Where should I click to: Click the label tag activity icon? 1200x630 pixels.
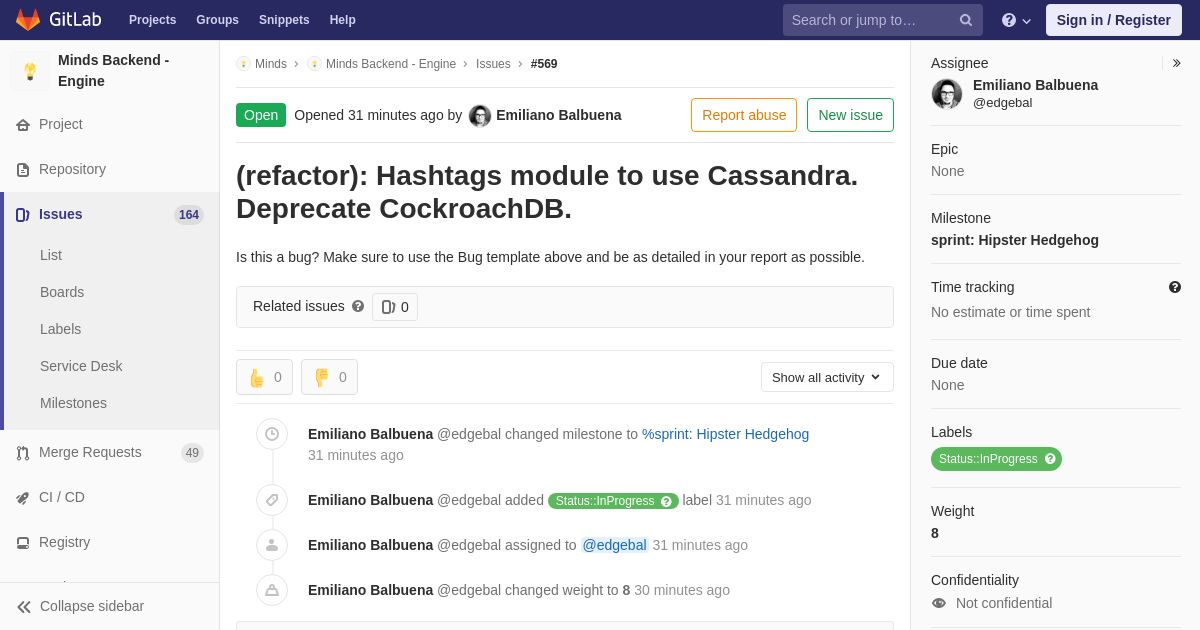(272, 500)
